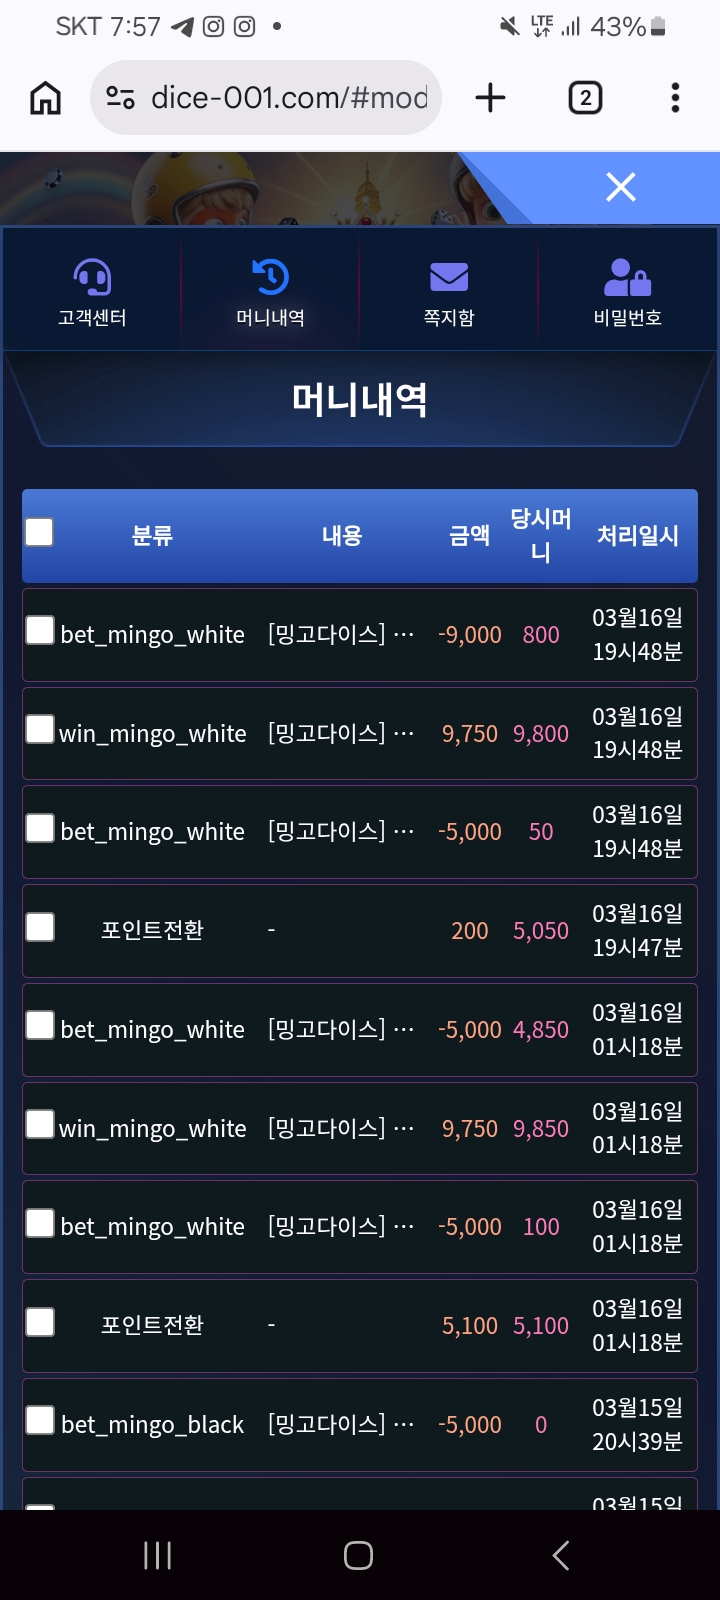The width and height of the screenshot is (720, 1600).
Task: Open the 머니내역 history icon
Action: pyautogui.click(x=270, y=278)
